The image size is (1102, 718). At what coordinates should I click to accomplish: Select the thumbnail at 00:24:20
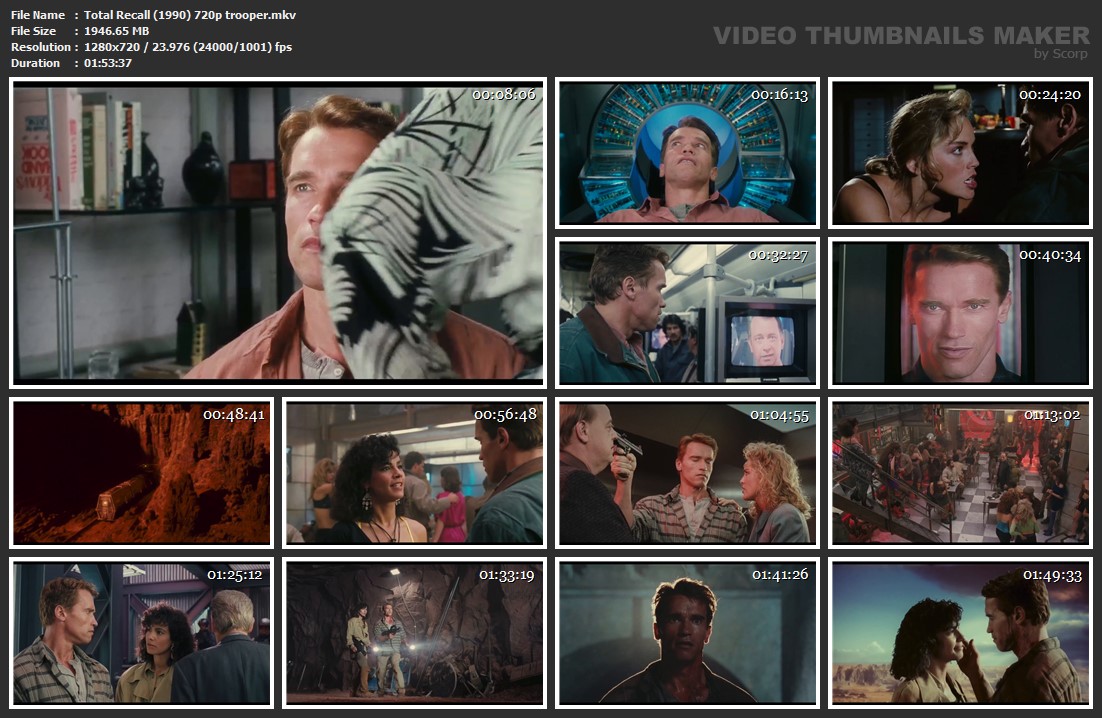[x=961, y=153]
